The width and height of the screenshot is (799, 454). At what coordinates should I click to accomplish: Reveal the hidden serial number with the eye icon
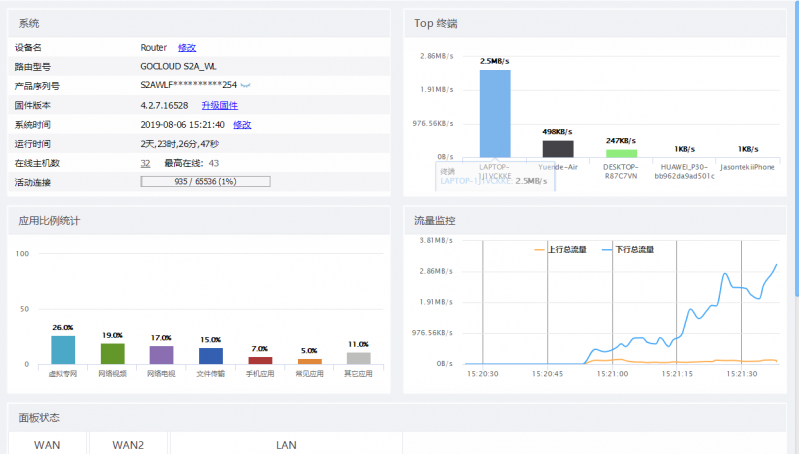coord(245,85)
